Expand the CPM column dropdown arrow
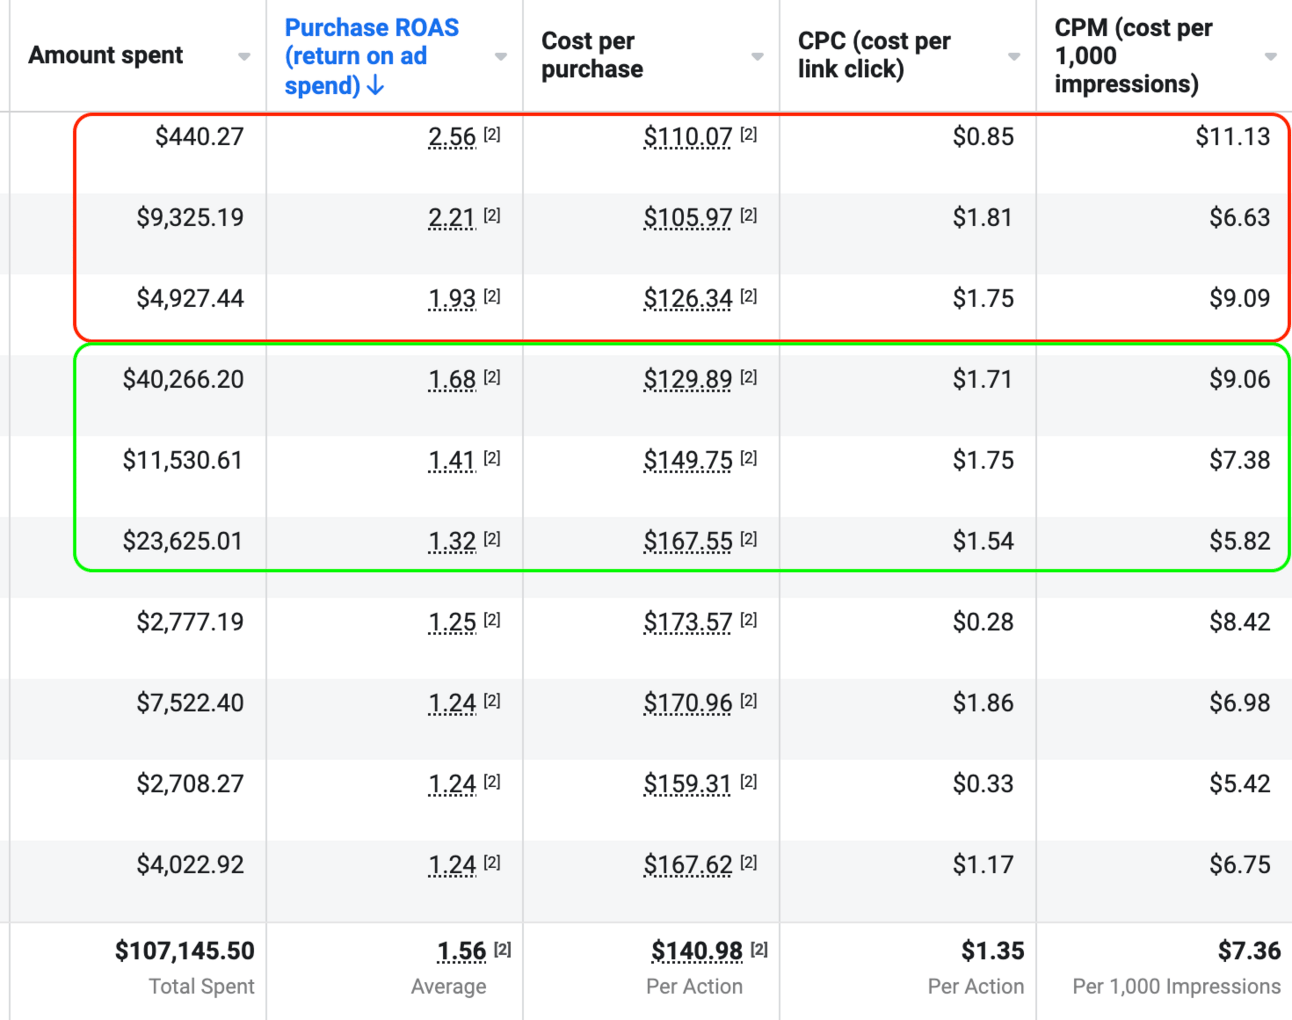The height and width of the screenshot is (1020, 1292). tap(1270, 57)
